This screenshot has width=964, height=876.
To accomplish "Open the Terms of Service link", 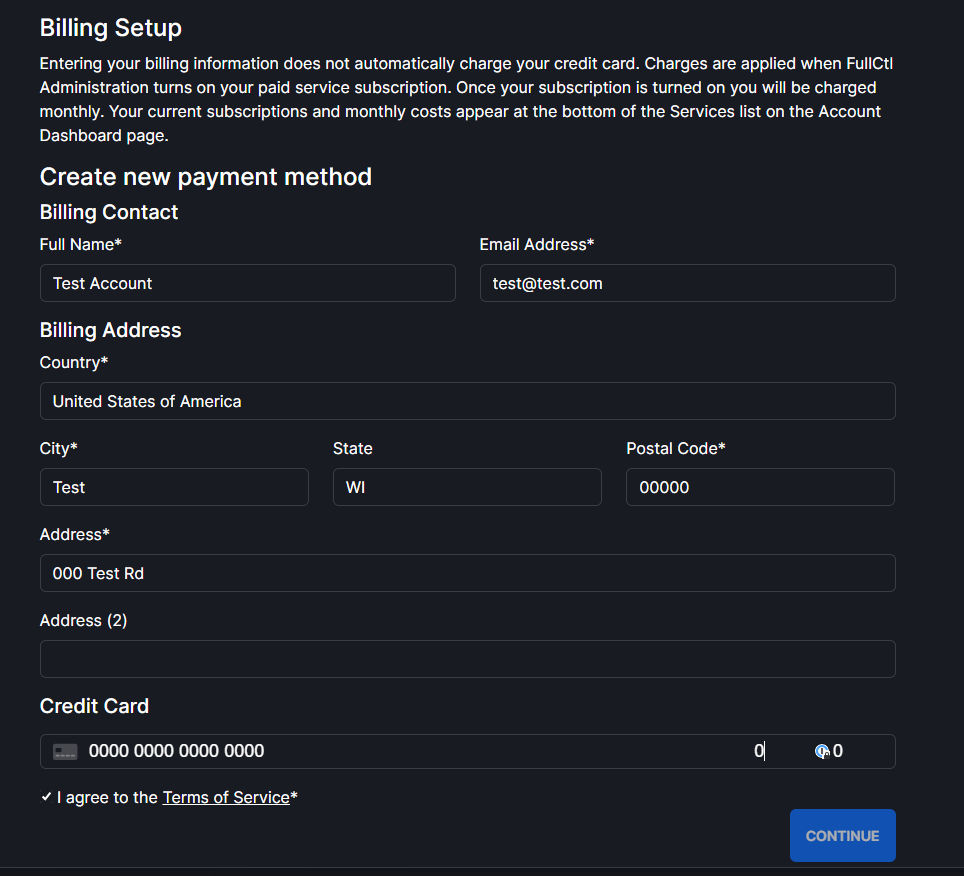I will [x=225, y=797].
